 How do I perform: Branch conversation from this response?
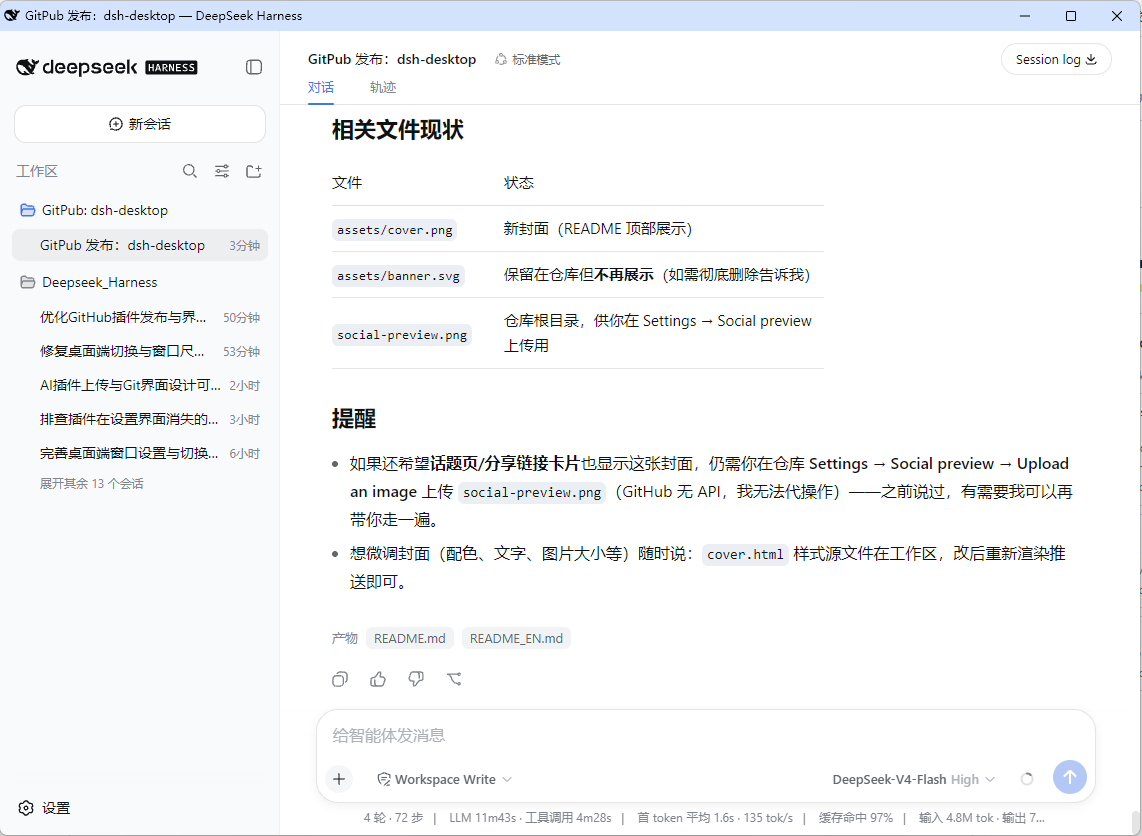click(454, 679)
